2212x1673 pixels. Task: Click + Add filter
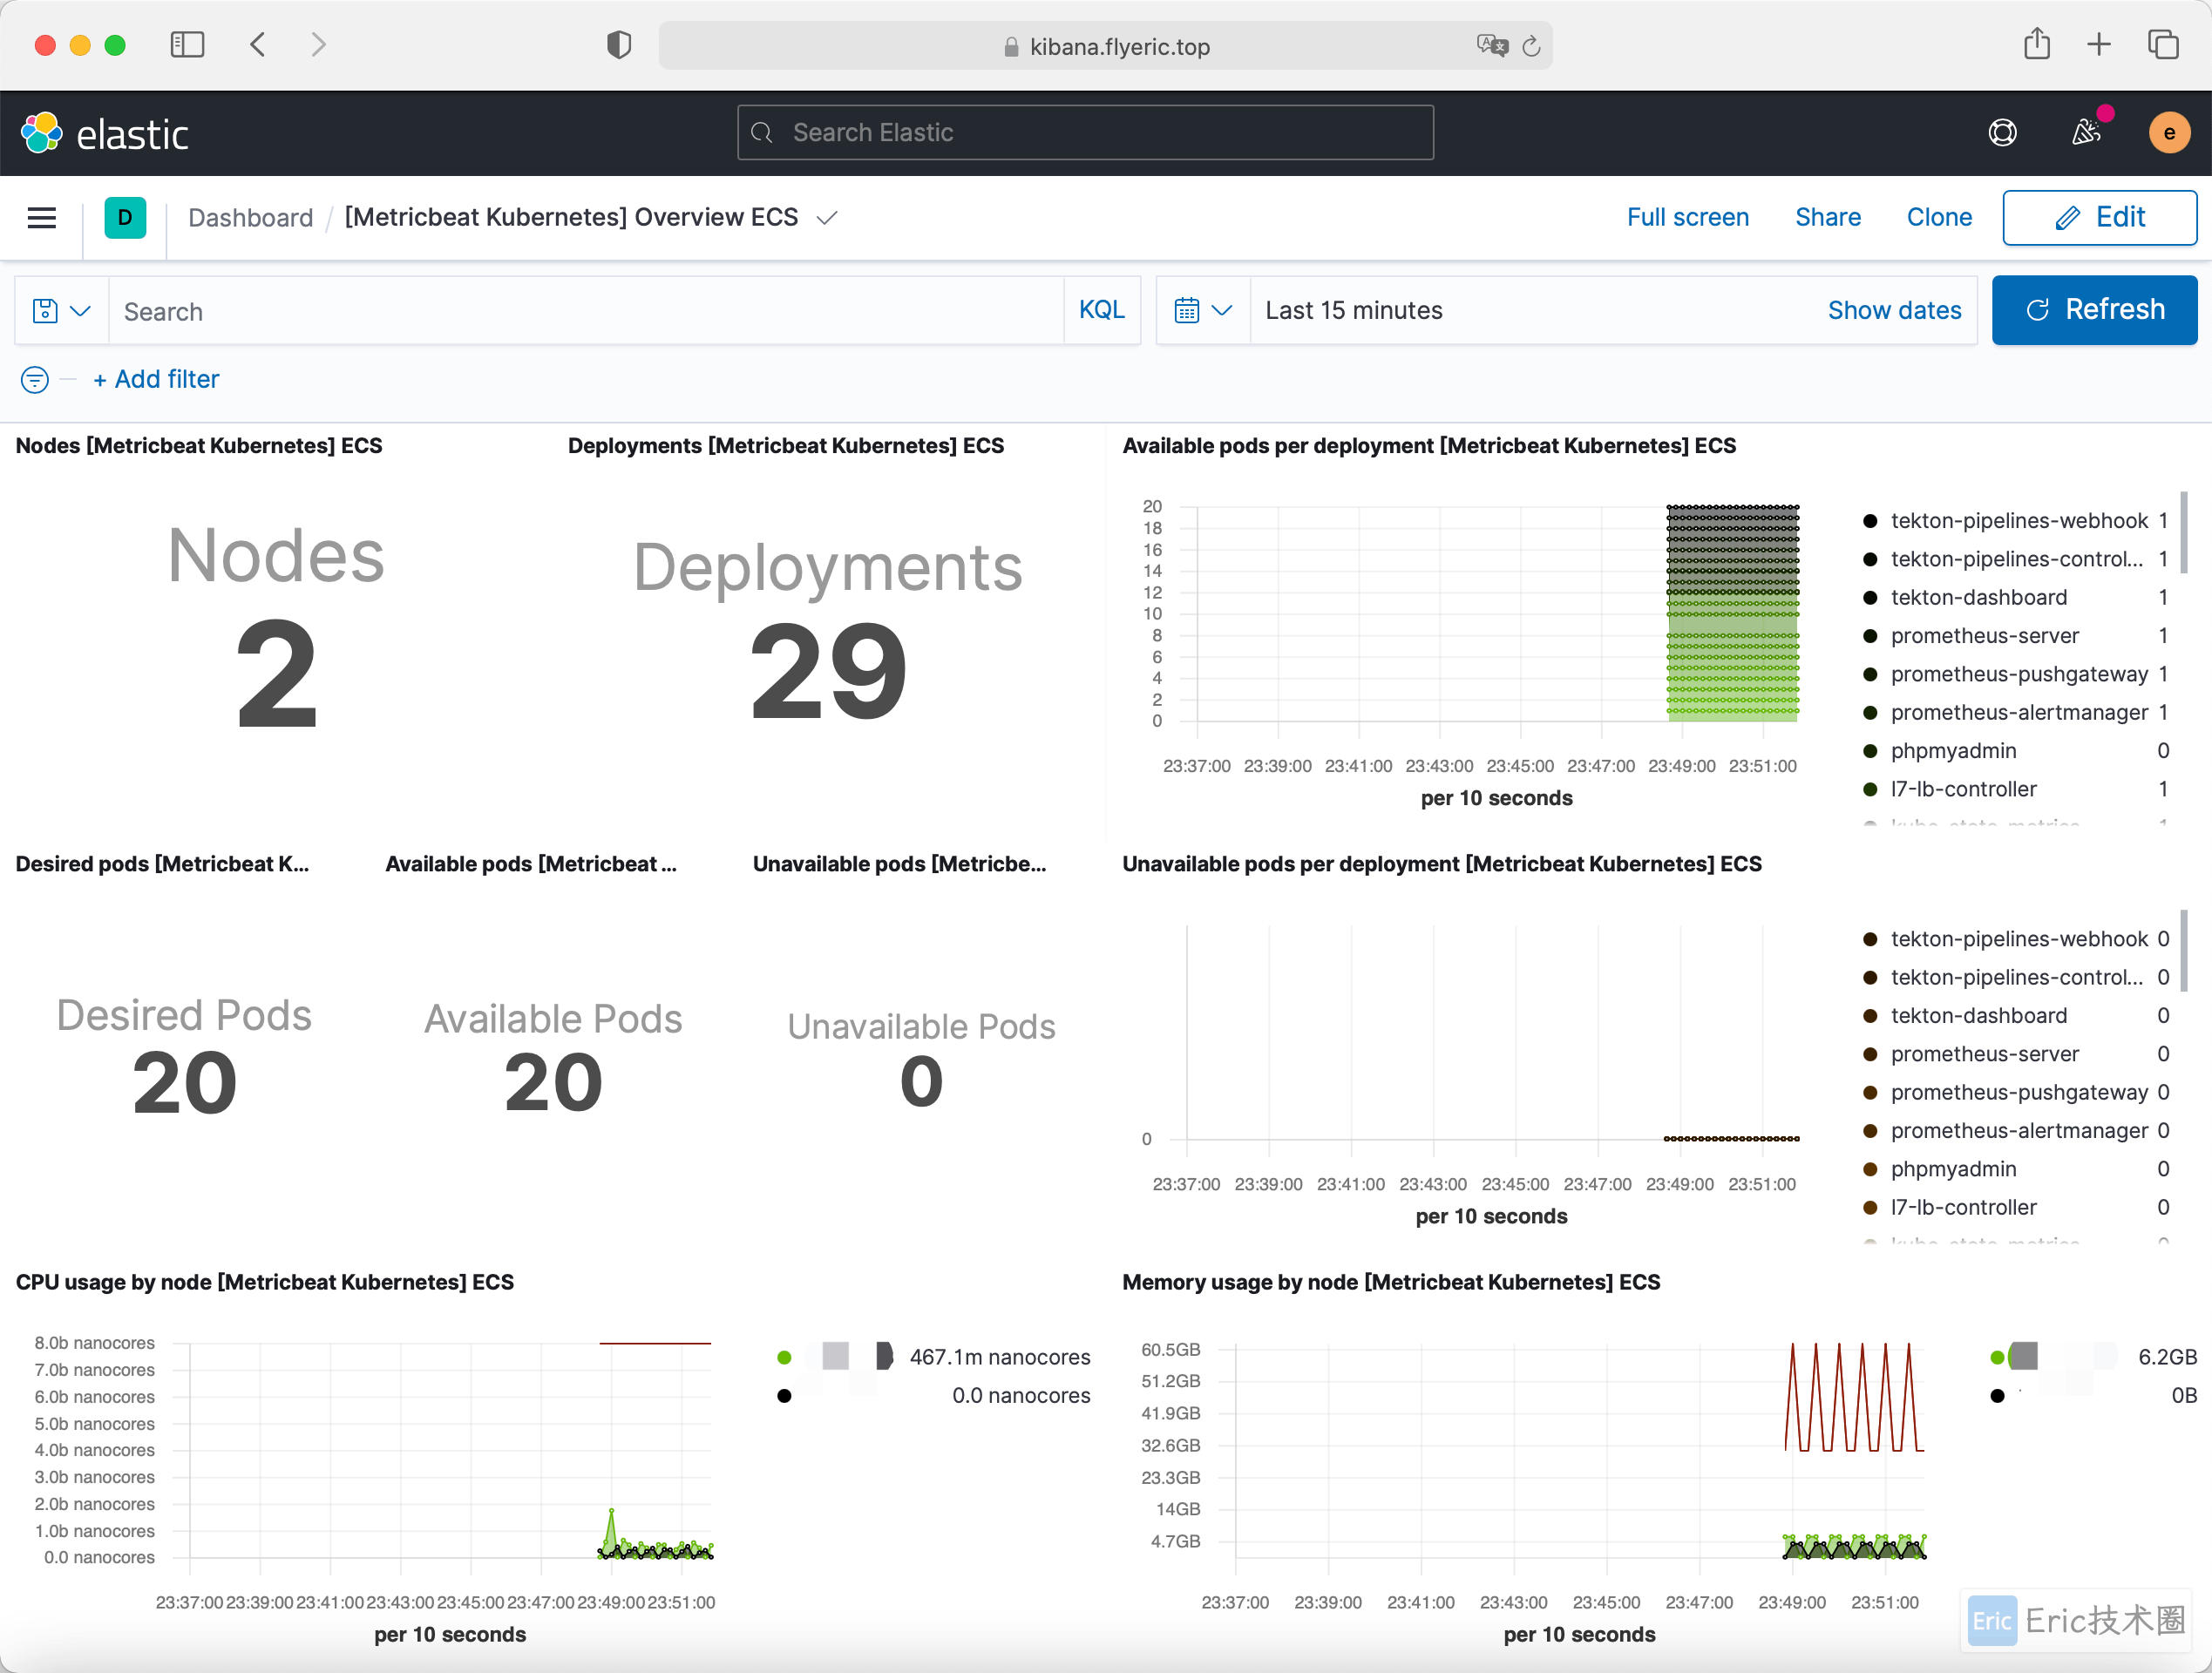(156, 380)
